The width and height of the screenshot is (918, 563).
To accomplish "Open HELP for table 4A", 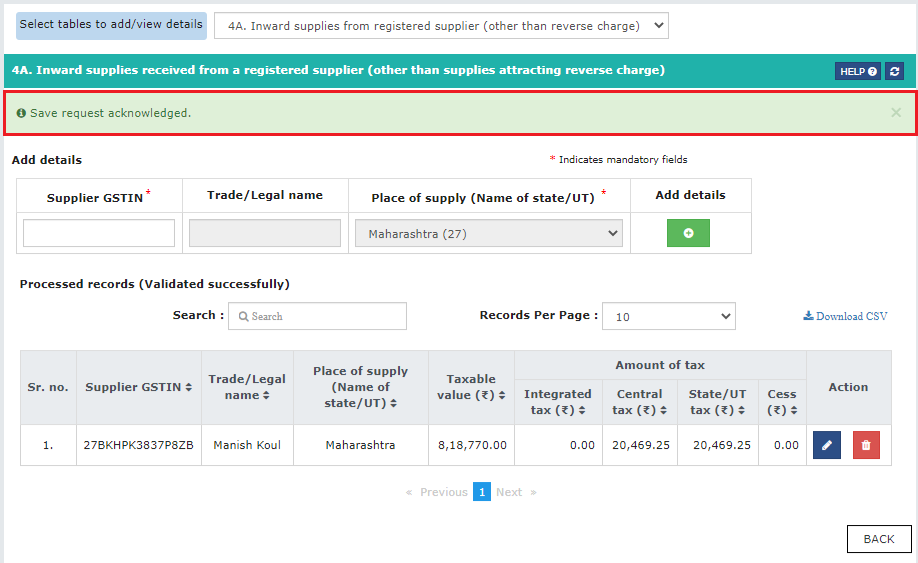I will 858,71.
